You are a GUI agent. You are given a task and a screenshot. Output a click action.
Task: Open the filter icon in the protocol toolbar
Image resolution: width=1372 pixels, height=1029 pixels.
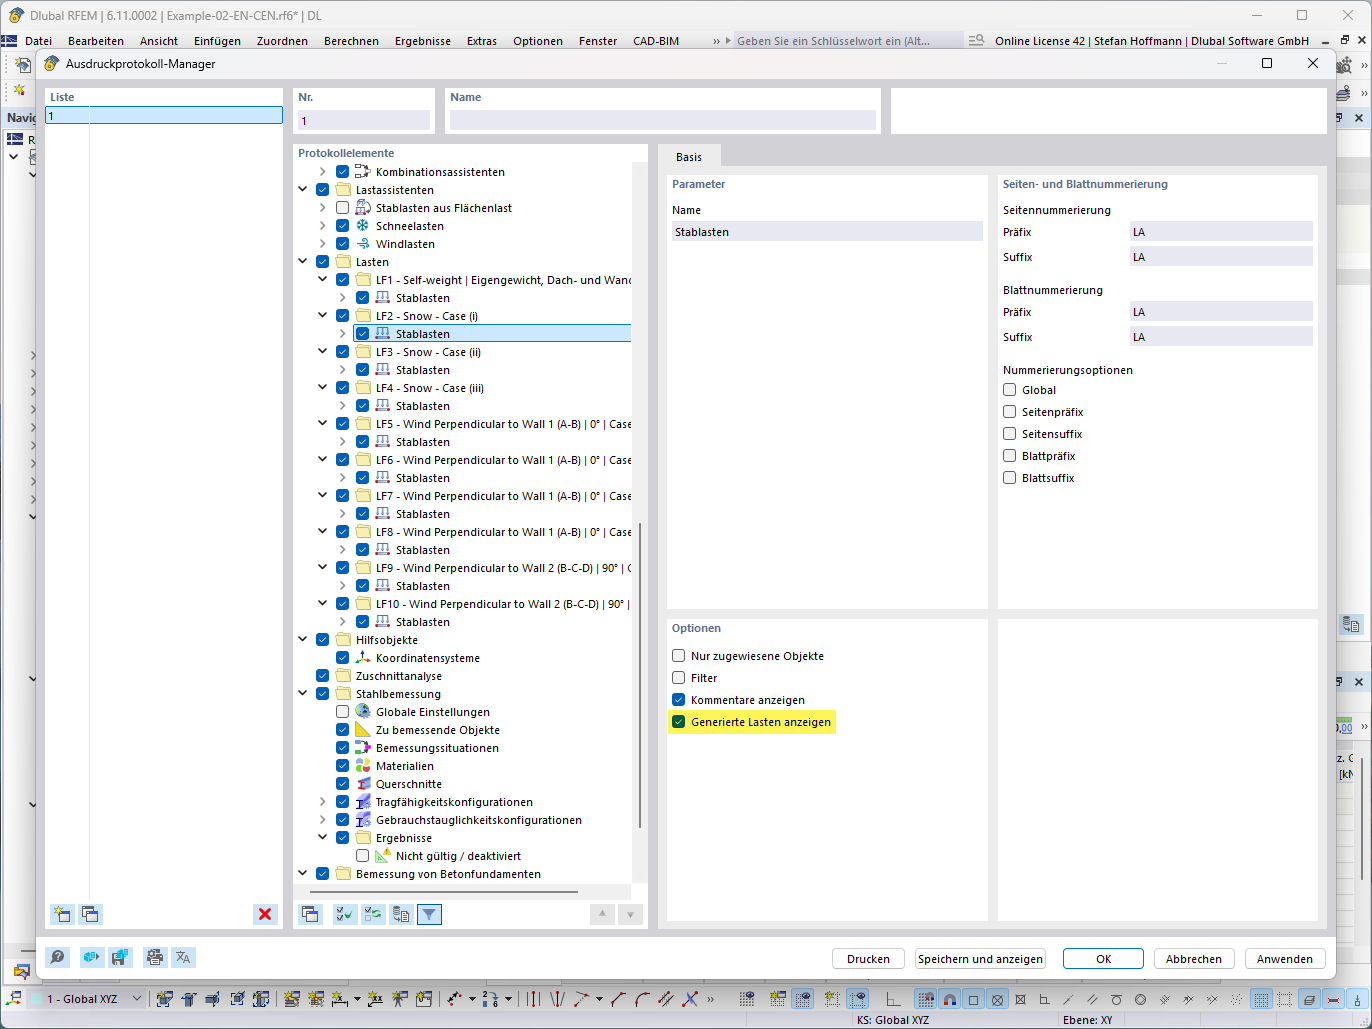(429, 913)
